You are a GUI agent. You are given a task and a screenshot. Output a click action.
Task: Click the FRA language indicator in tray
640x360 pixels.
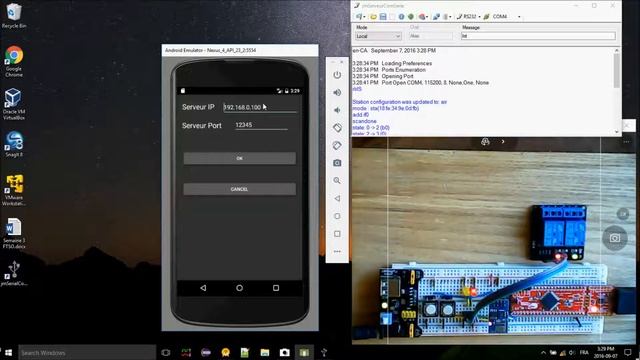coord(584,353)
